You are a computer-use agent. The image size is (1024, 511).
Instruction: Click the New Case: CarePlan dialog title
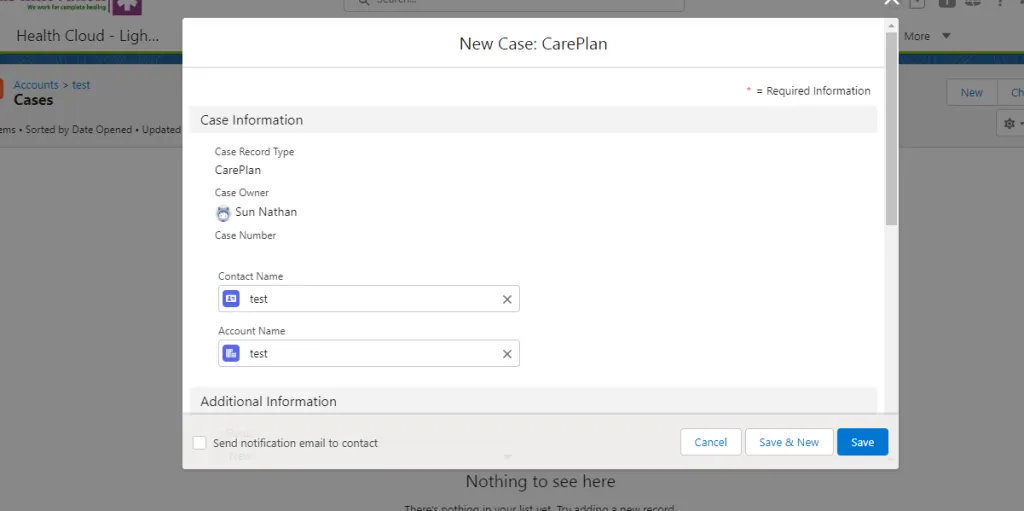[x=533, y=44]
